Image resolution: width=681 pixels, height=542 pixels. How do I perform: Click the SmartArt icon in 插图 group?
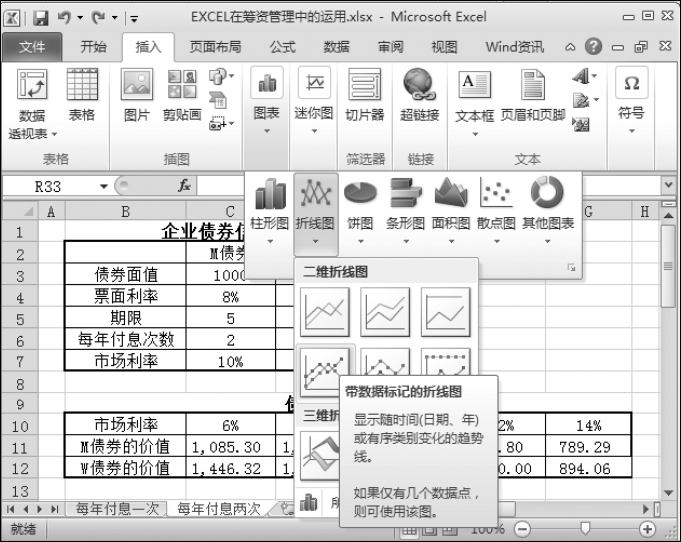pos(218,101)
